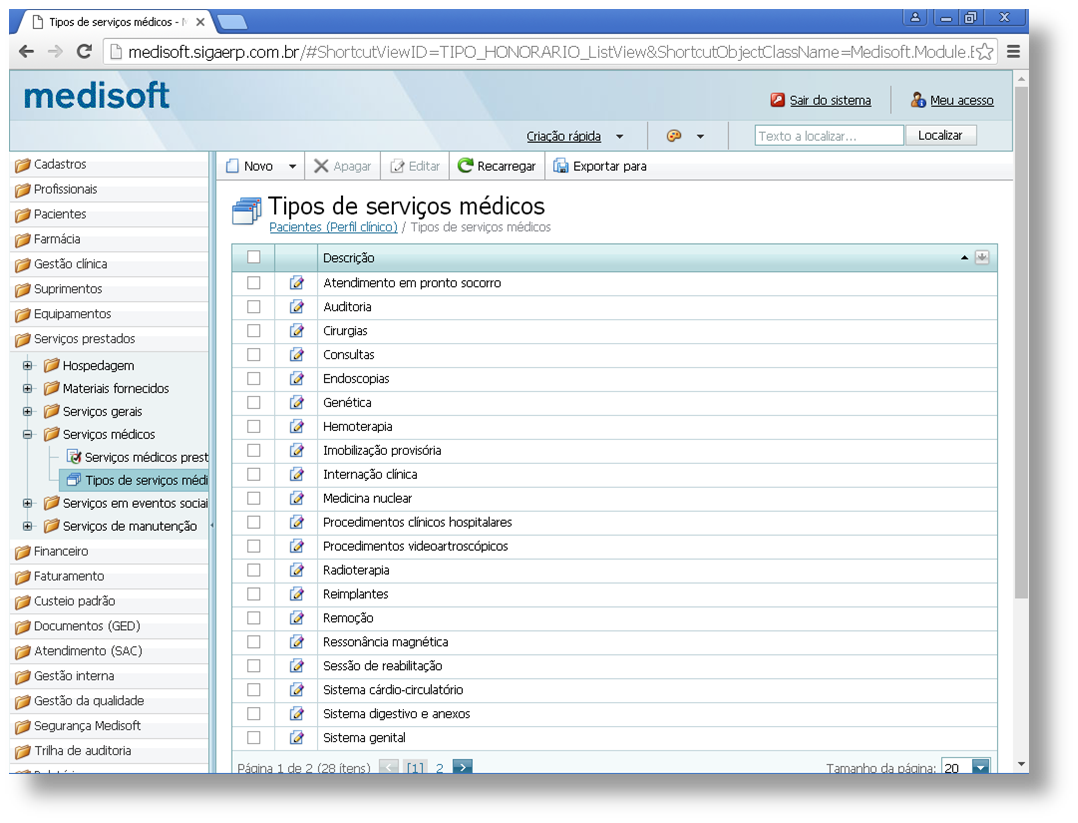Open edit icon of Cirurgias row
Screen dimensions: 1078x823
(296, 331)
